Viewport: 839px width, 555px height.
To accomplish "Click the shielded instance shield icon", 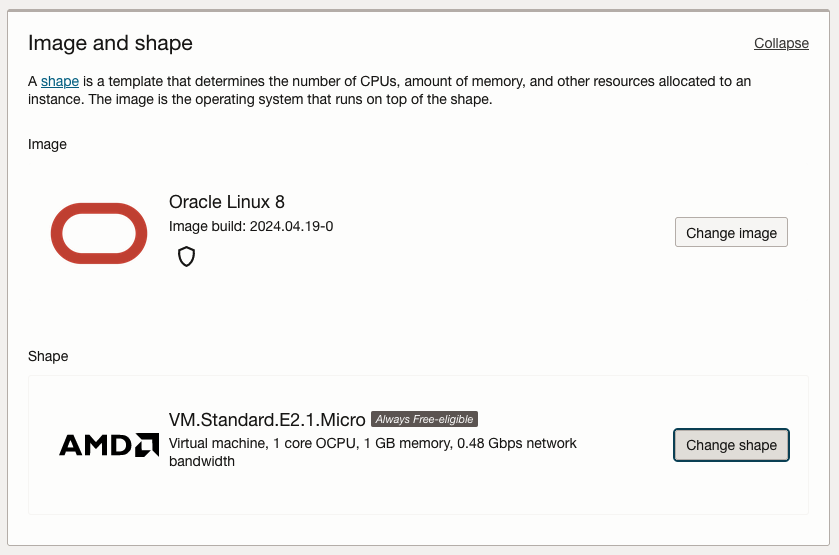I will pyautogui.click(x=186, y=257).
